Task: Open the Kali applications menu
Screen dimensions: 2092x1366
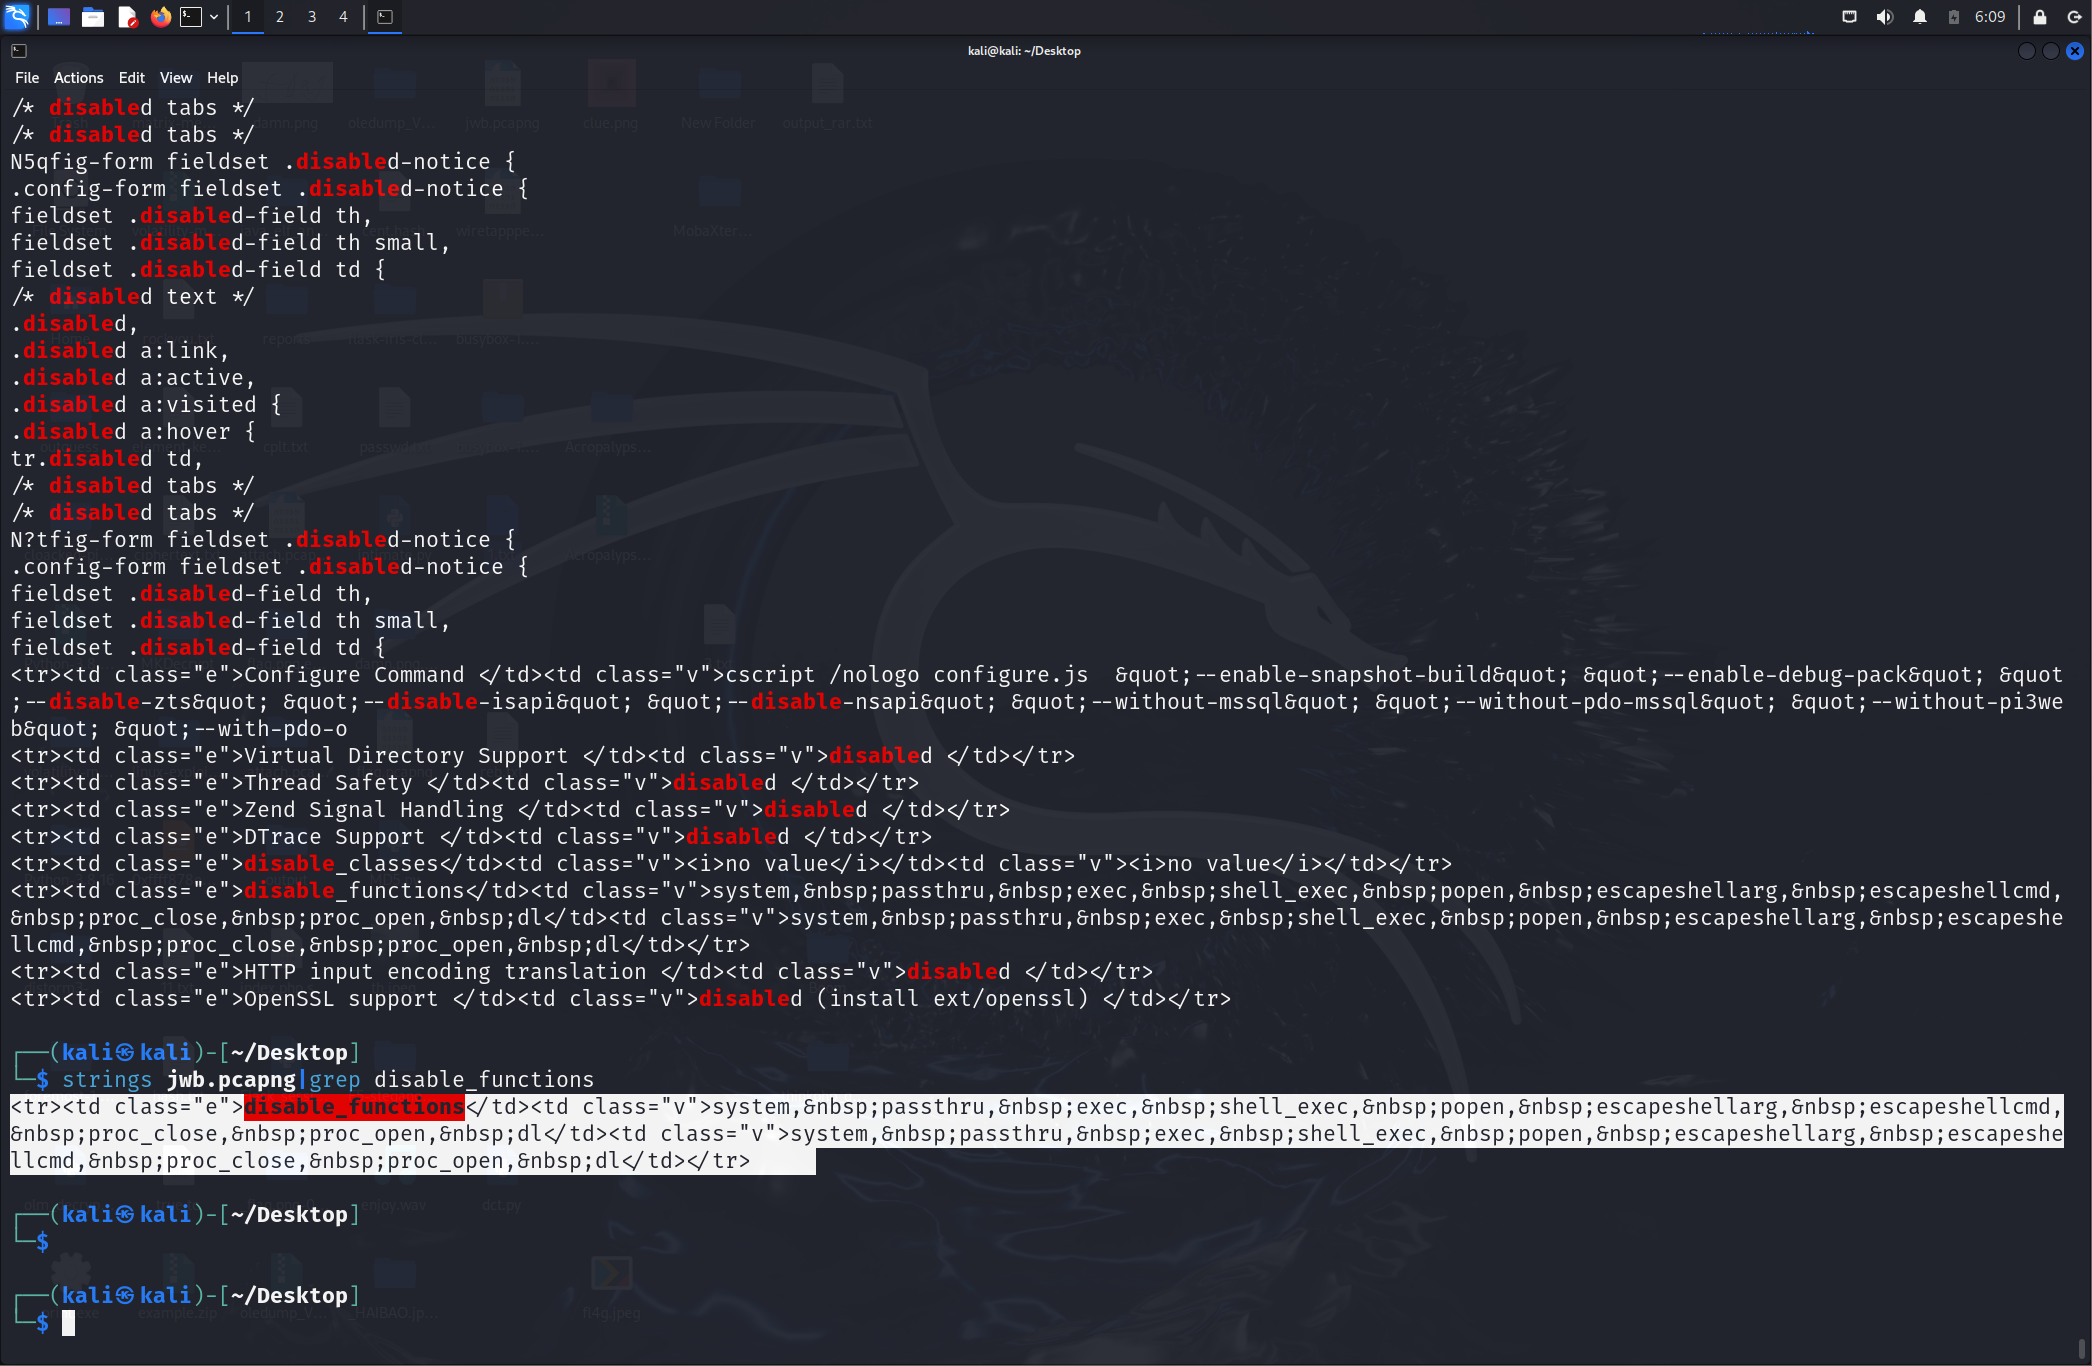Action: (18, 16)
